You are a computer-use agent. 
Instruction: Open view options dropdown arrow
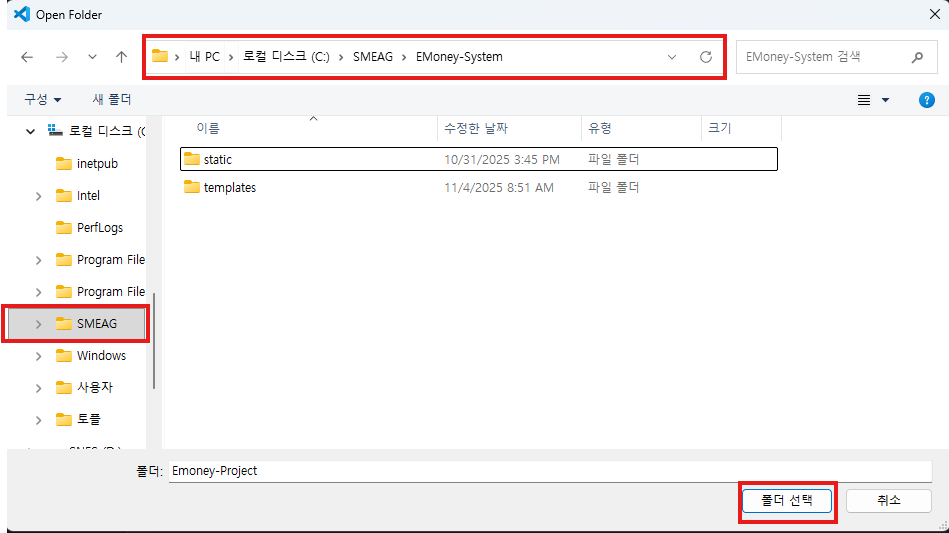[x=885, y=100]
